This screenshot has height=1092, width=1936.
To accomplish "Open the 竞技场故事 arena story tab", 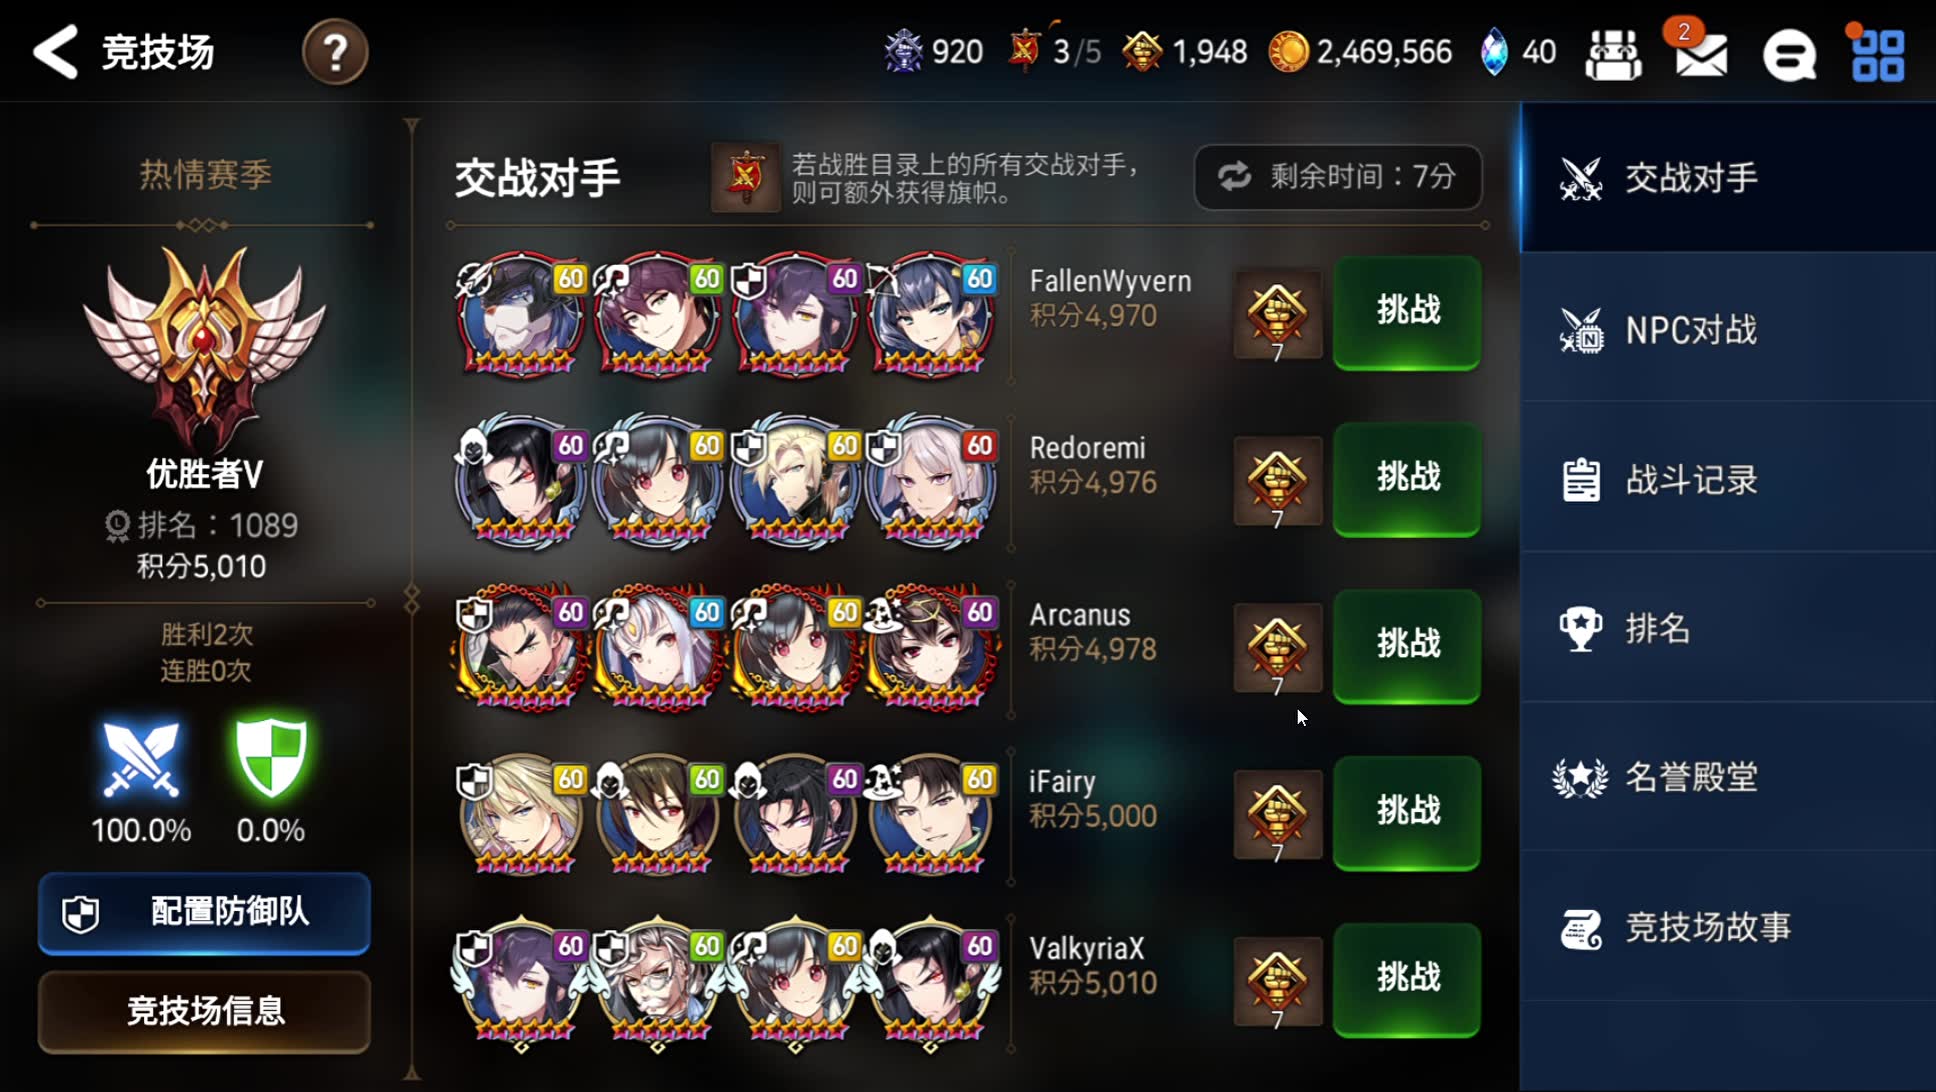I will point(1728,927).
